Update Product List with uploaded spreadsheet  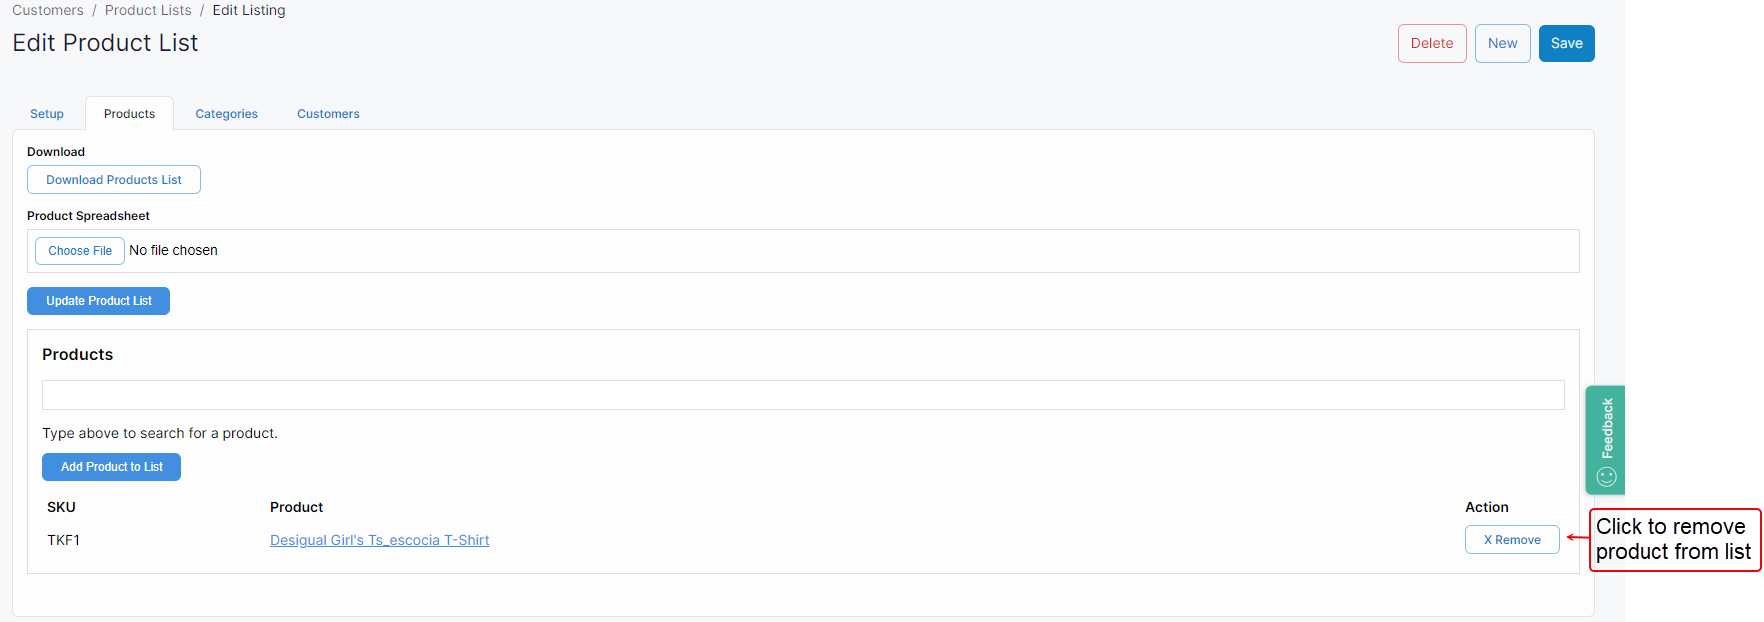coord(98,300)
